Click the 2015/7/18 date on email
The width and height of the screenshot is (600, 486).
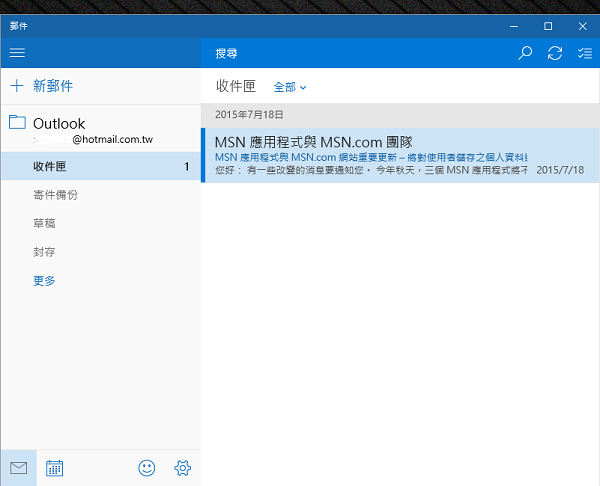pos(560,170)
